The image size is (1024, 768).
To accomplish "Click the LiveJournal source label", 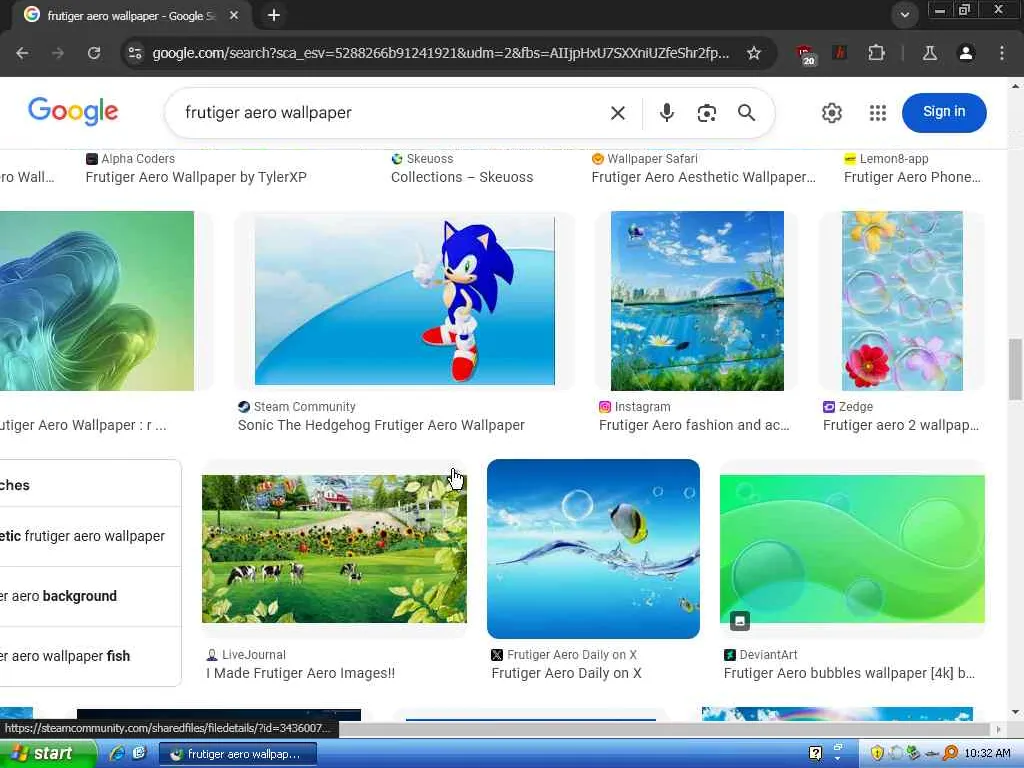I will pos(253,655).
